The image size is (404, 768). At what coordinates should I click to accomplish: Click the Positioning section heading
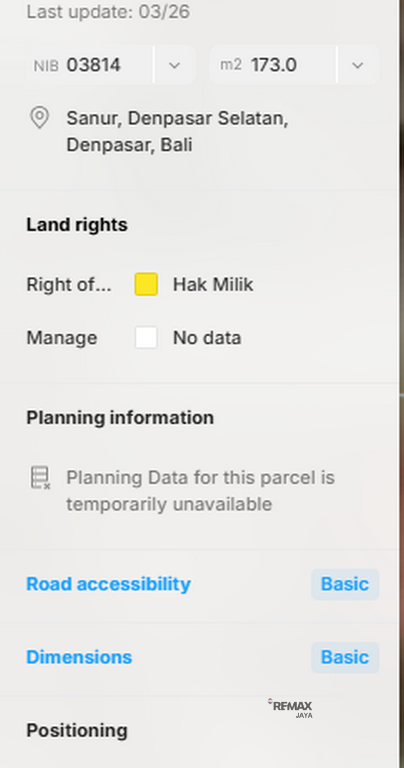(x=77, y=730)
